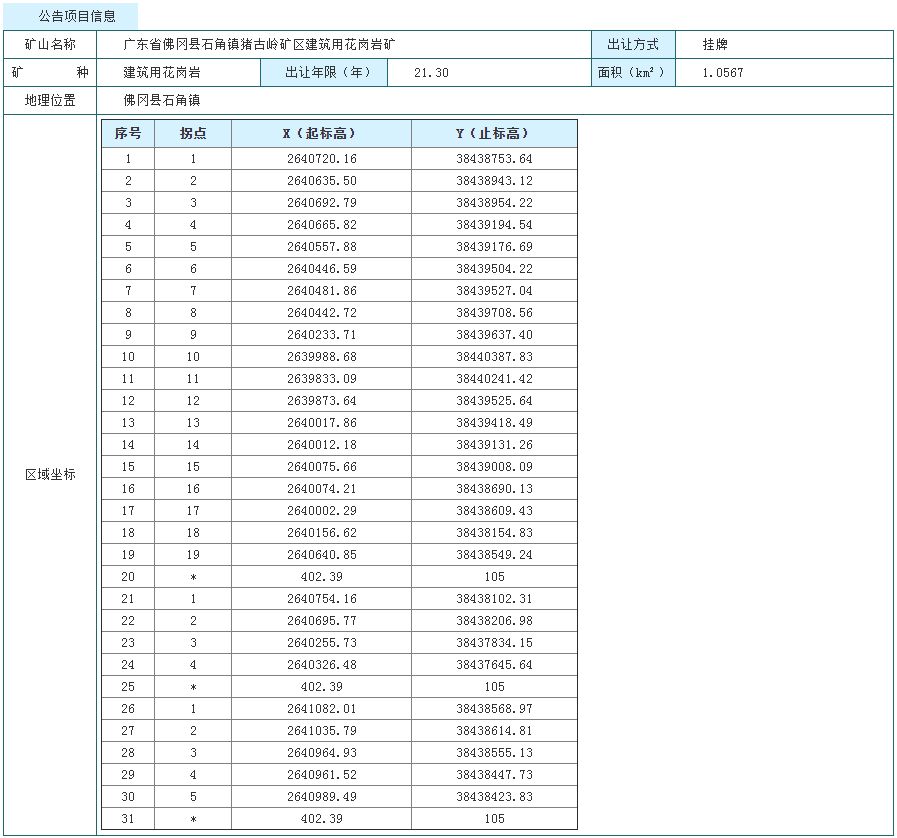Click the 序号 column header
897x838 pixels.
tap(128, 134)
